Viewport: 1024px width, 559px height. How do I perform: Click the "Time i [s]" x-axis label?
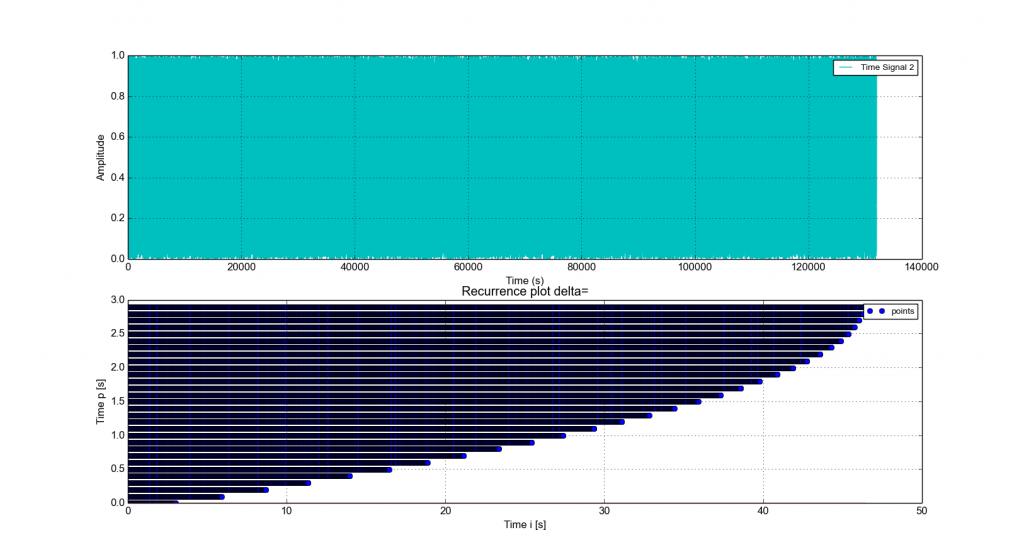[525, 524]
